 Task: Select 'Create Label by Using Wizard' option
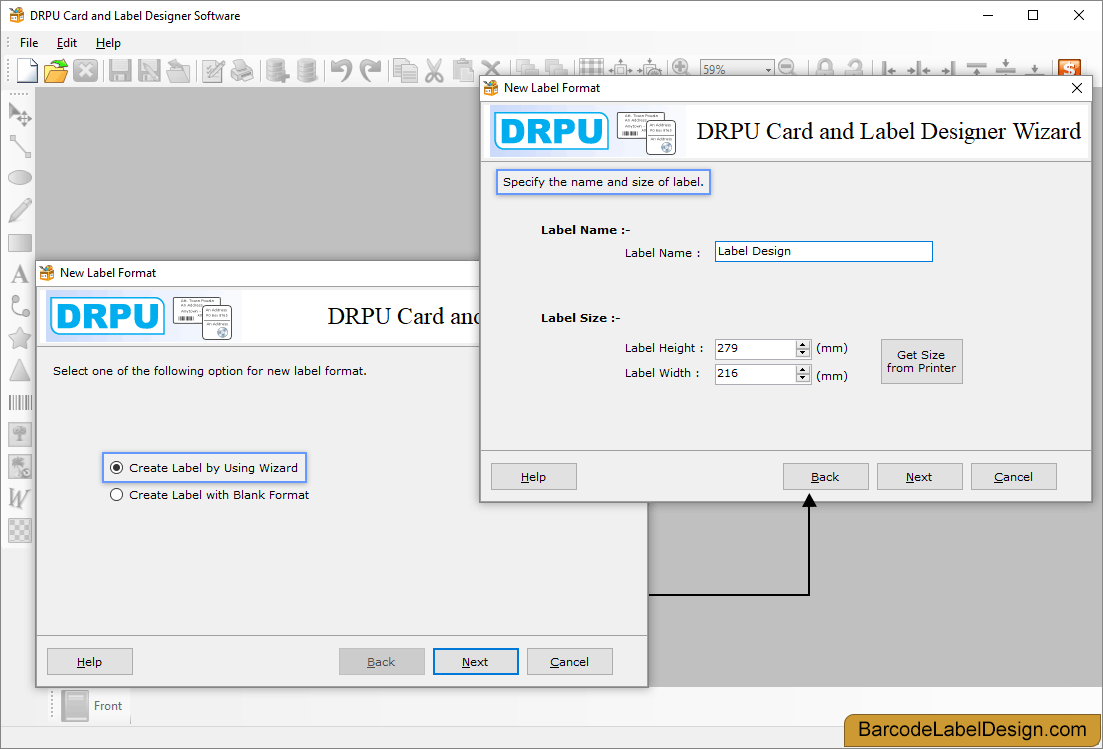point(205,468)
